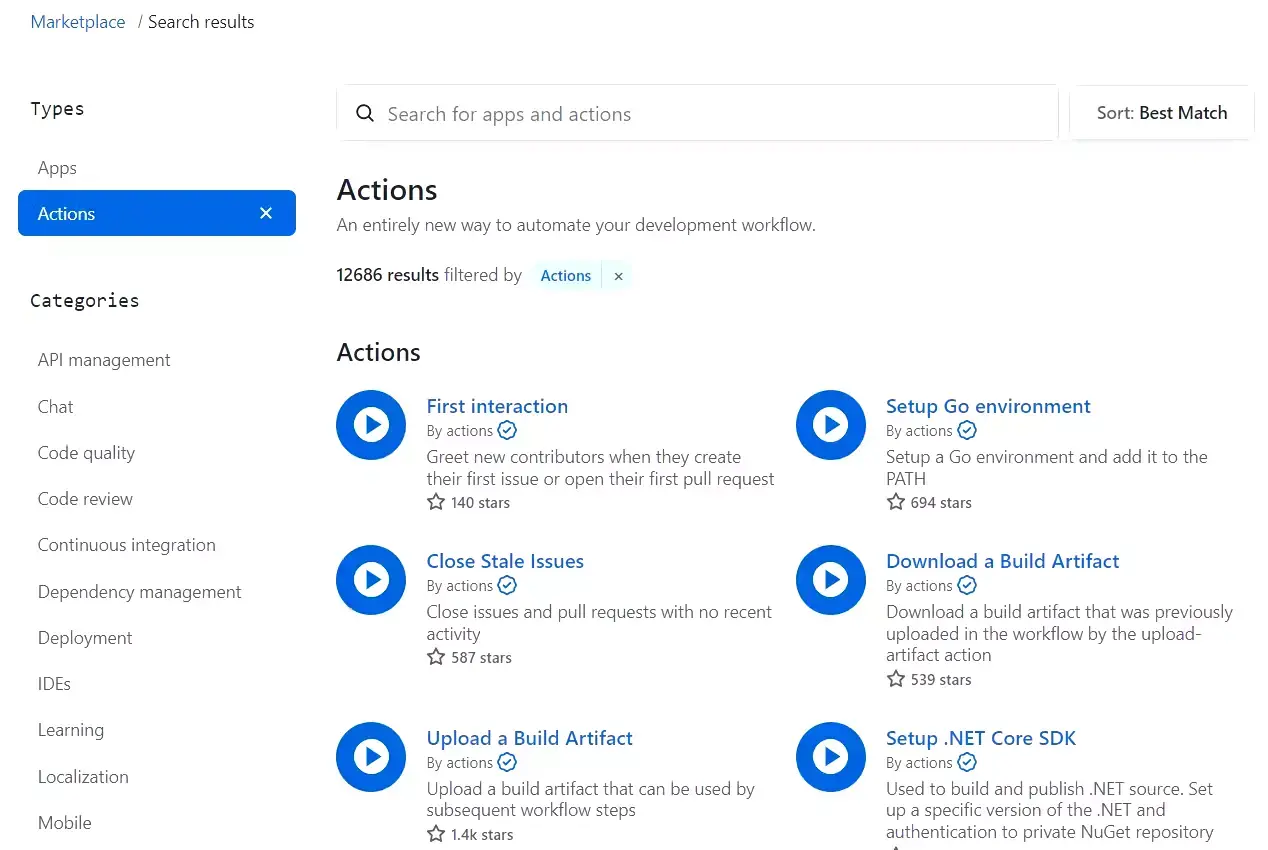
Task: Click the star icon next to 1.4k stars
Action: click(435, 833)
